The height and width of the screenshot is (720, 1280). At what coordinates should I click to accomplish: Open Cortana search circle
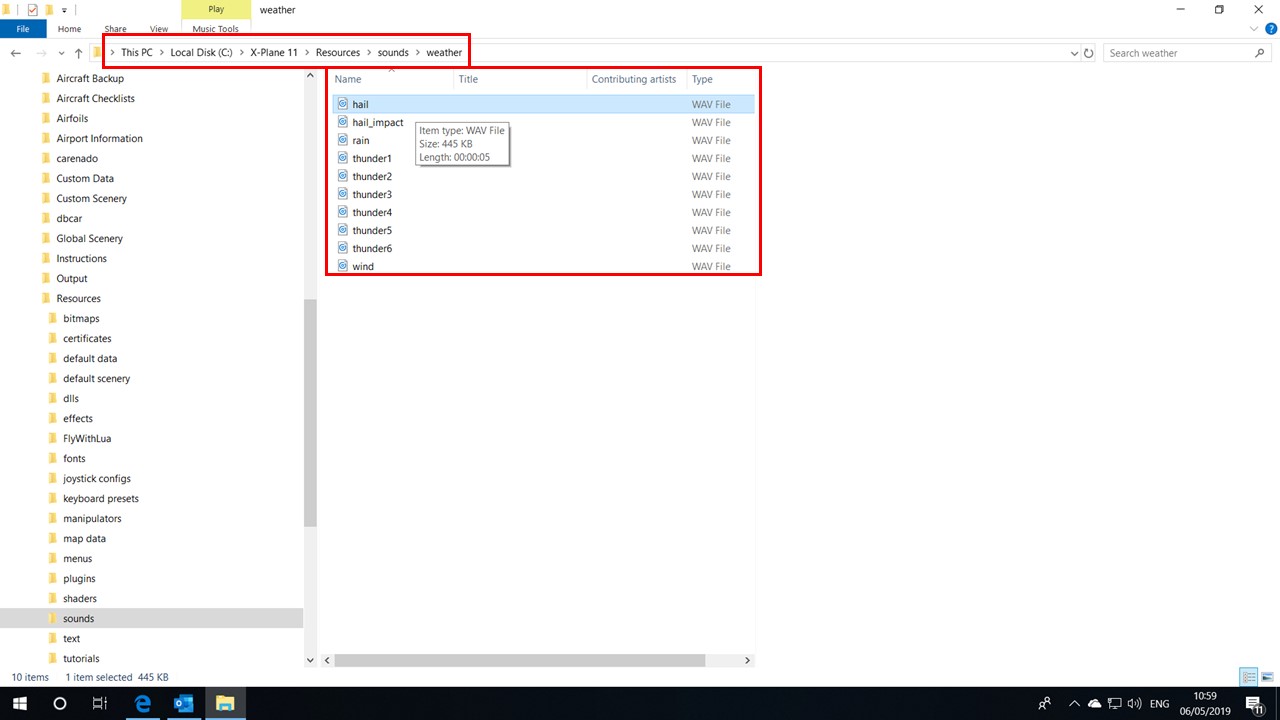point(60,704)
